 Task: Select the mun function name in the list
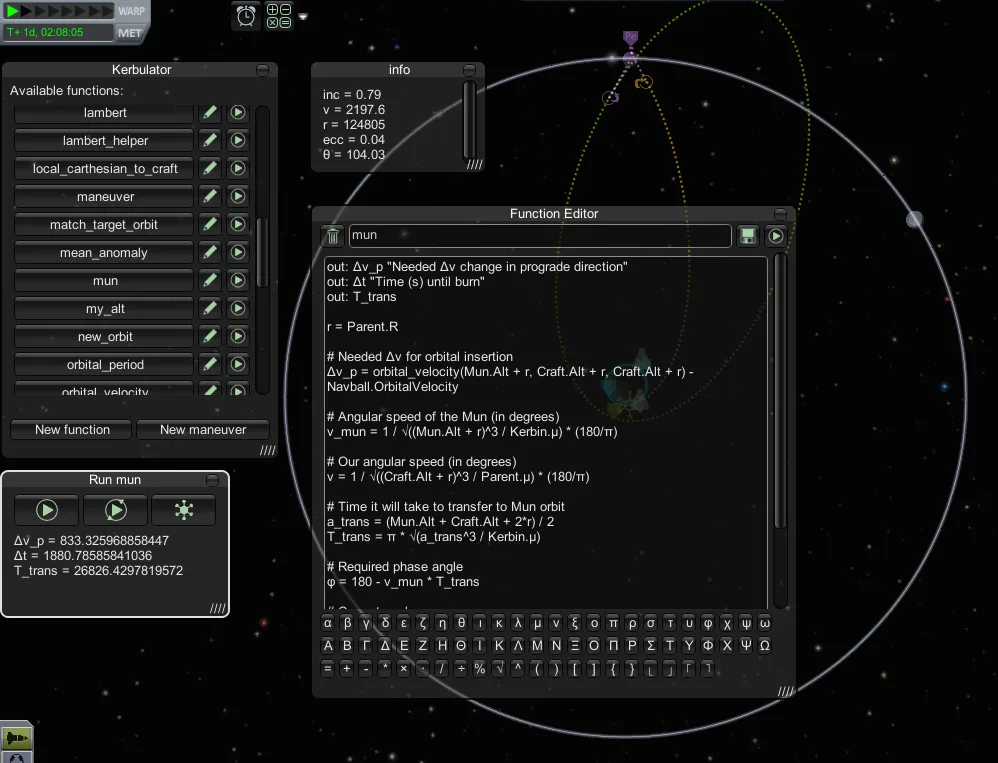[105, 281]
